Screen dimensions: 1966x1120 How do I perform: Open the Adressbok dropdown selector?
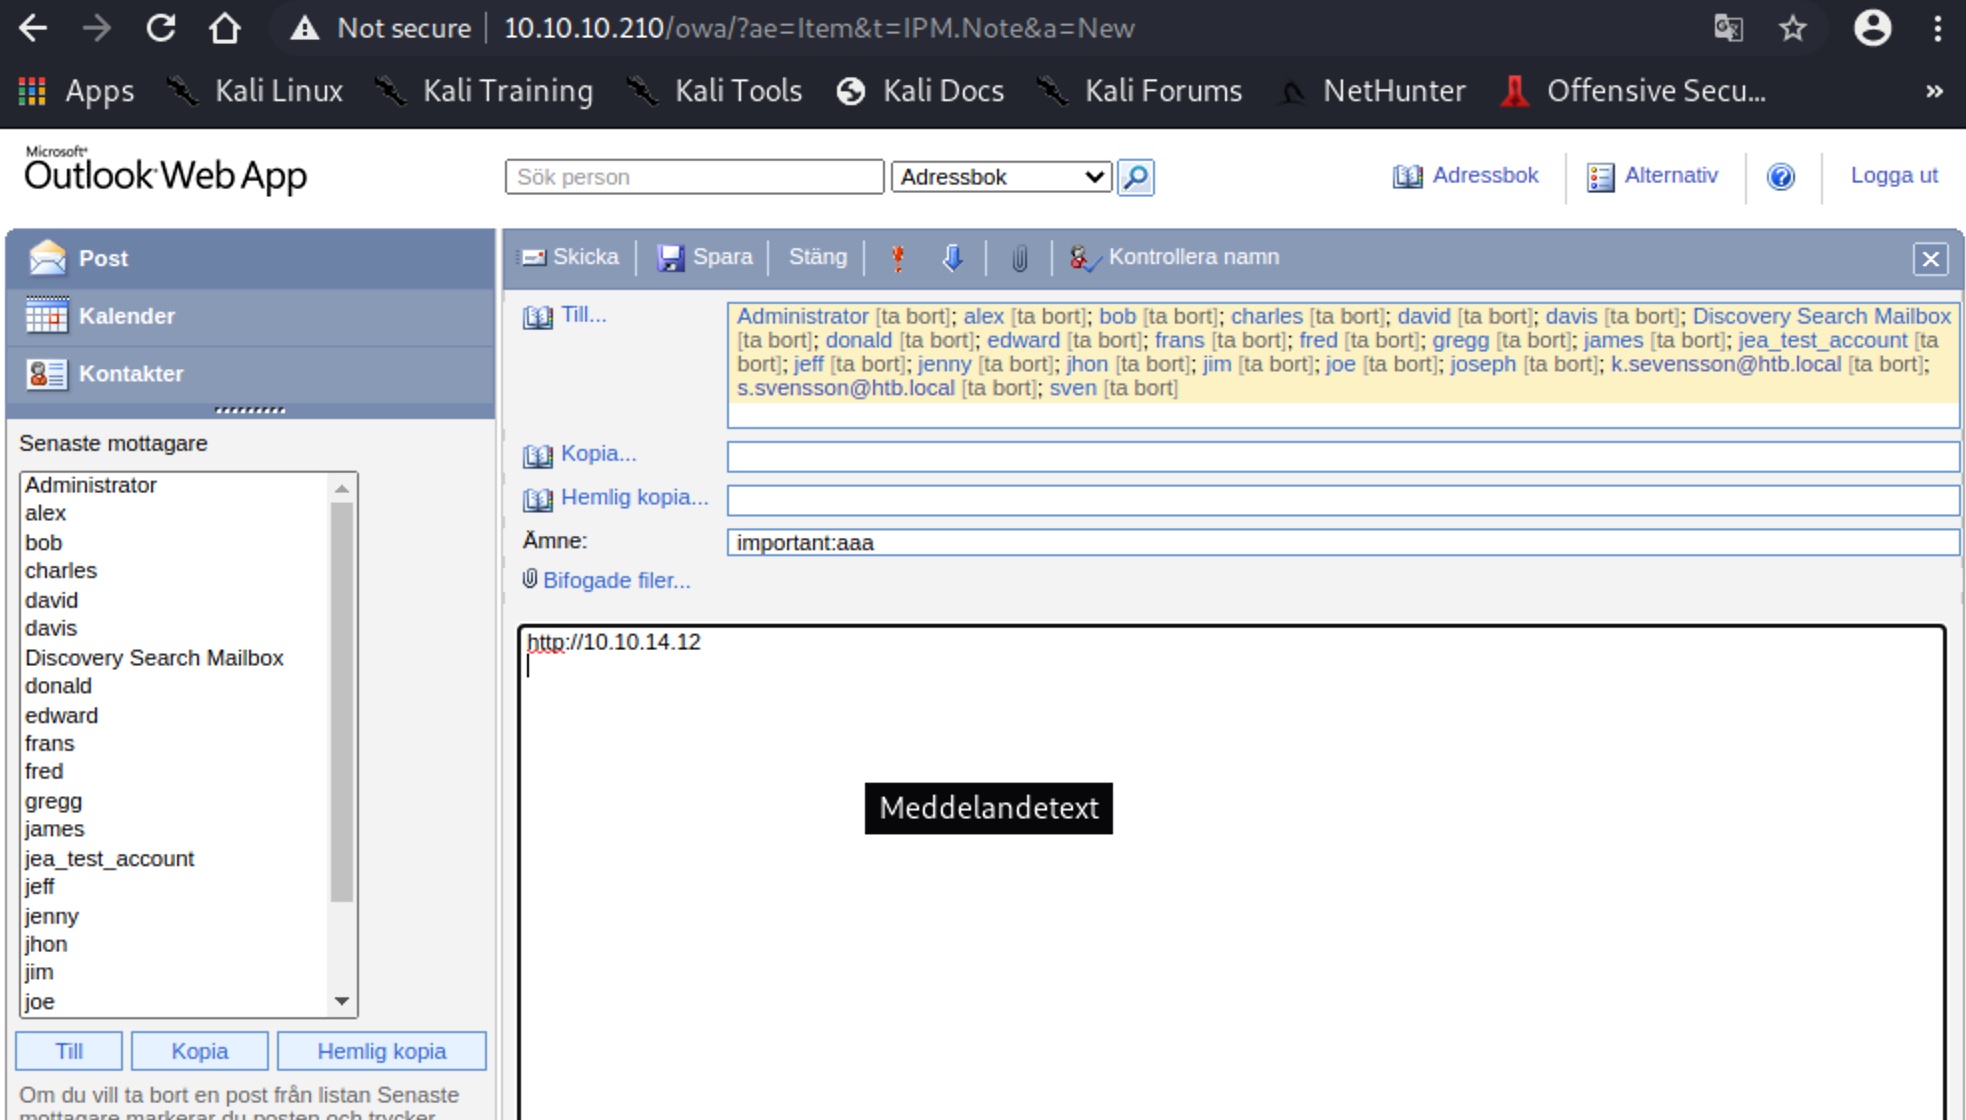[1001, 177]
